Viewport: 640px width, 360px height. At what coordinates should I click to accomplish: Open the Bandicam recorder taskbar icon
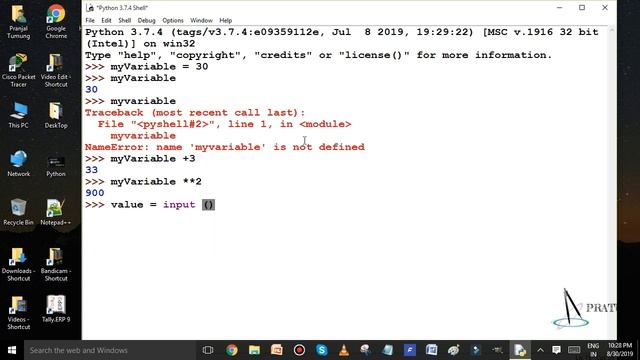[299, 350]
